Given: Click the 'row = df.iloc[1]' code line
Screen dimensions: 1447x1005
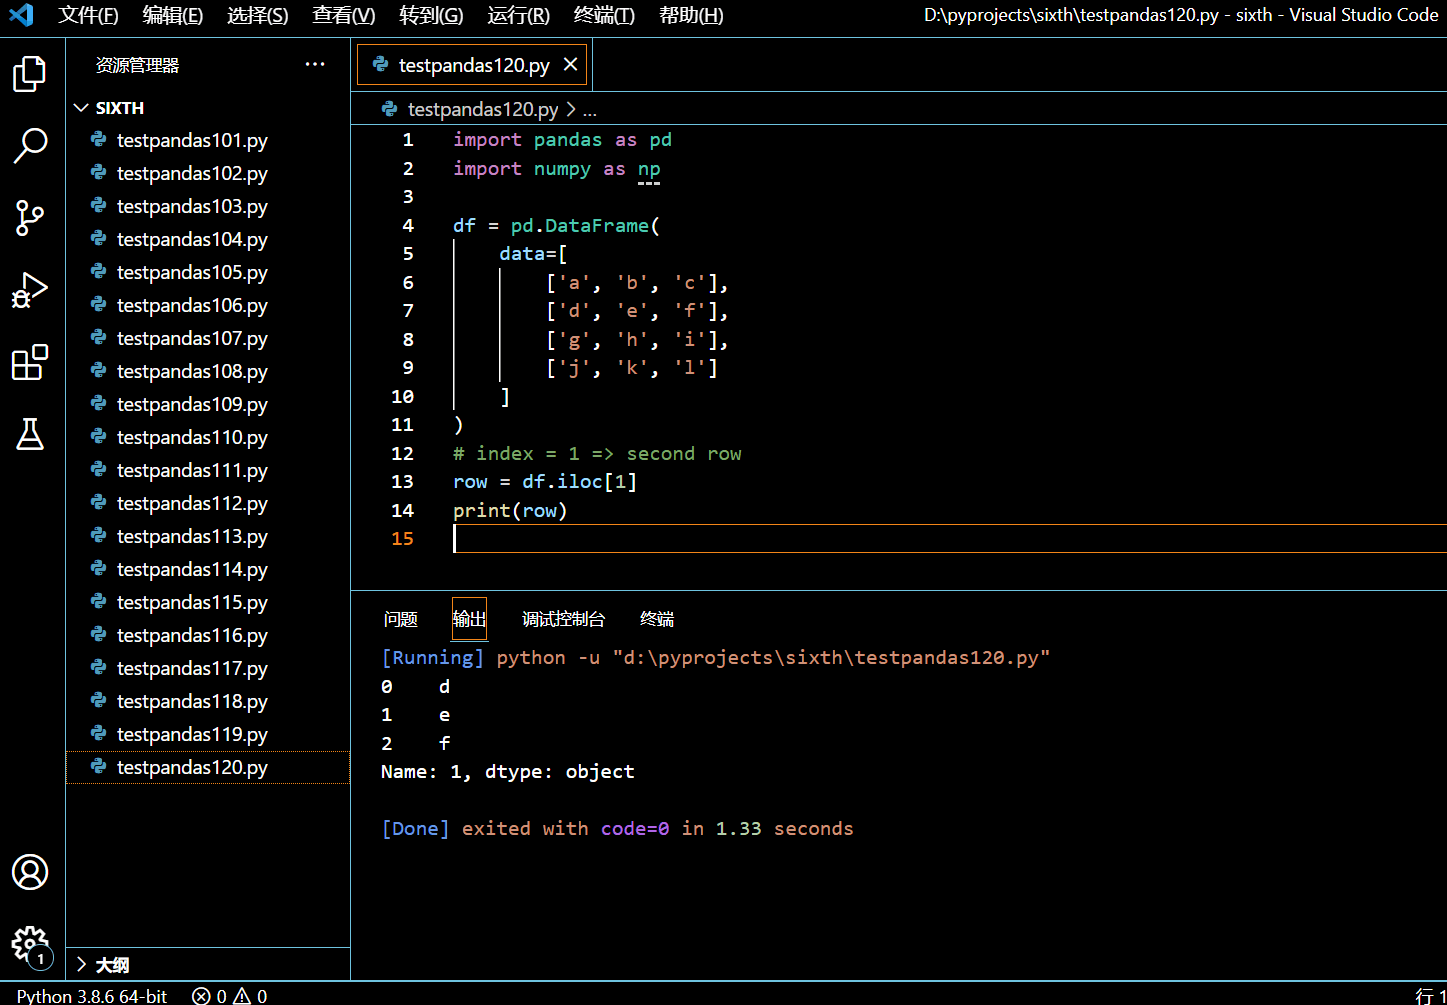Looking at the screenshot, I should pos(545,482).
